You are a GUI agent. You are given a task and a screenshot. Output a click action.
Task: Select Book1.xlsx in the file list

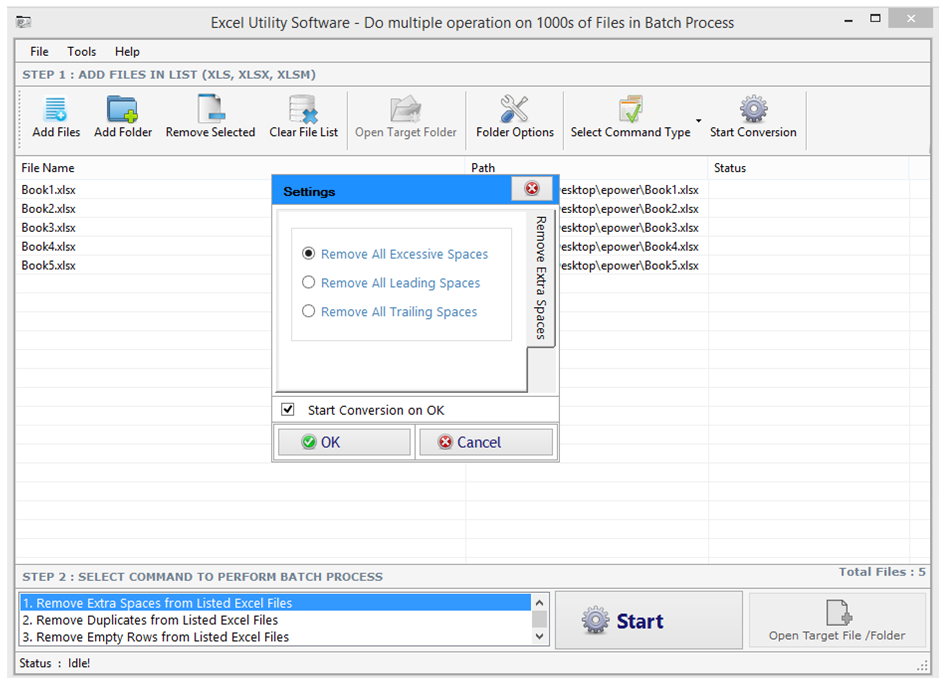click(x=48, y=189)
